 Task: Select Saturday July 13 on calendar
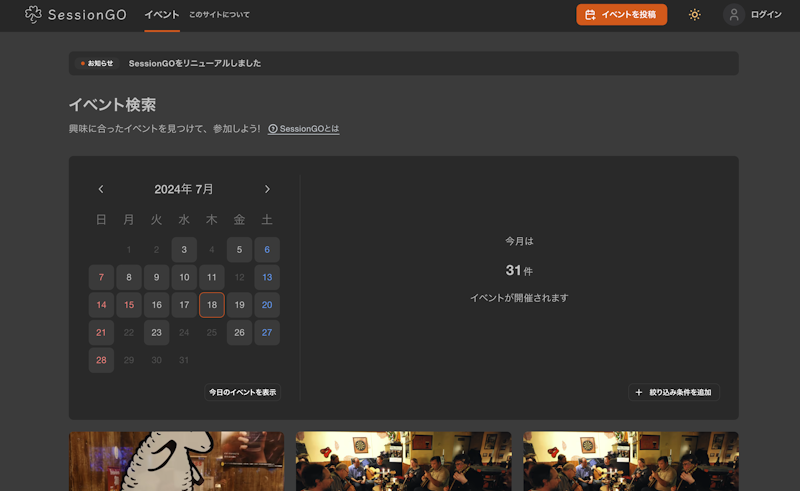pos(267,277)
